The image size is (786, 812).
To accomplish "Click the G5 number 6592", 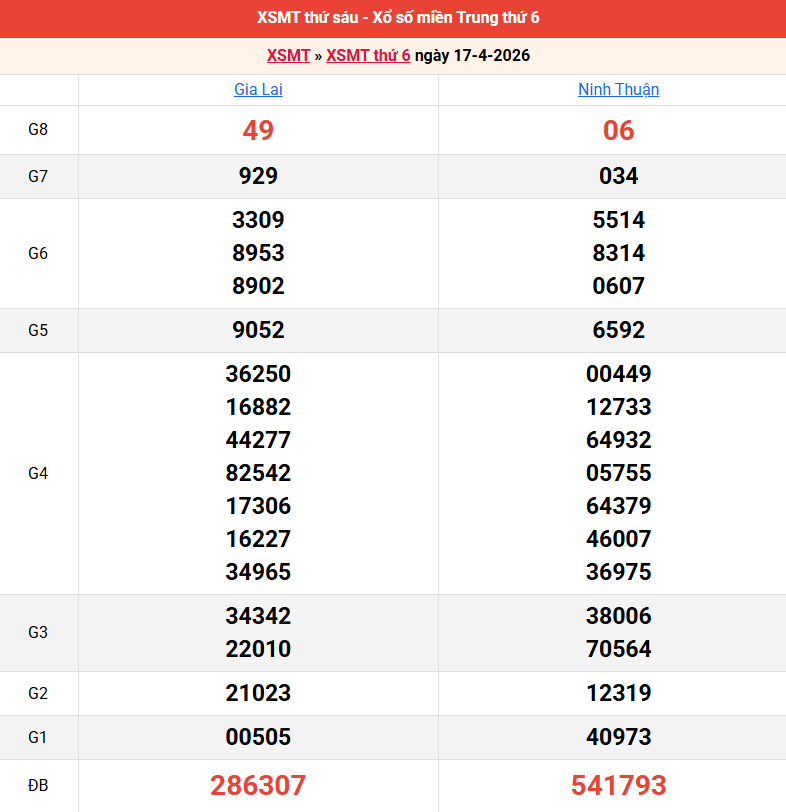I will 618,330.
